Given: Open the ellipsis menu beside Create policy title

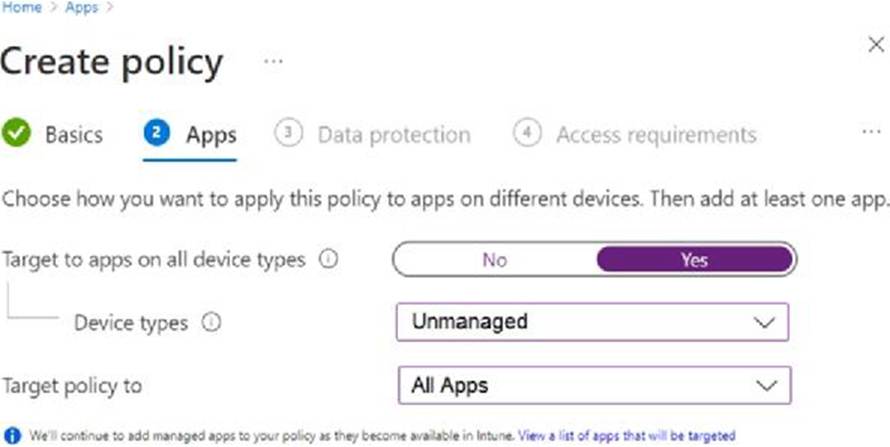Looking at the screenshot, I should tap(273, 62).
